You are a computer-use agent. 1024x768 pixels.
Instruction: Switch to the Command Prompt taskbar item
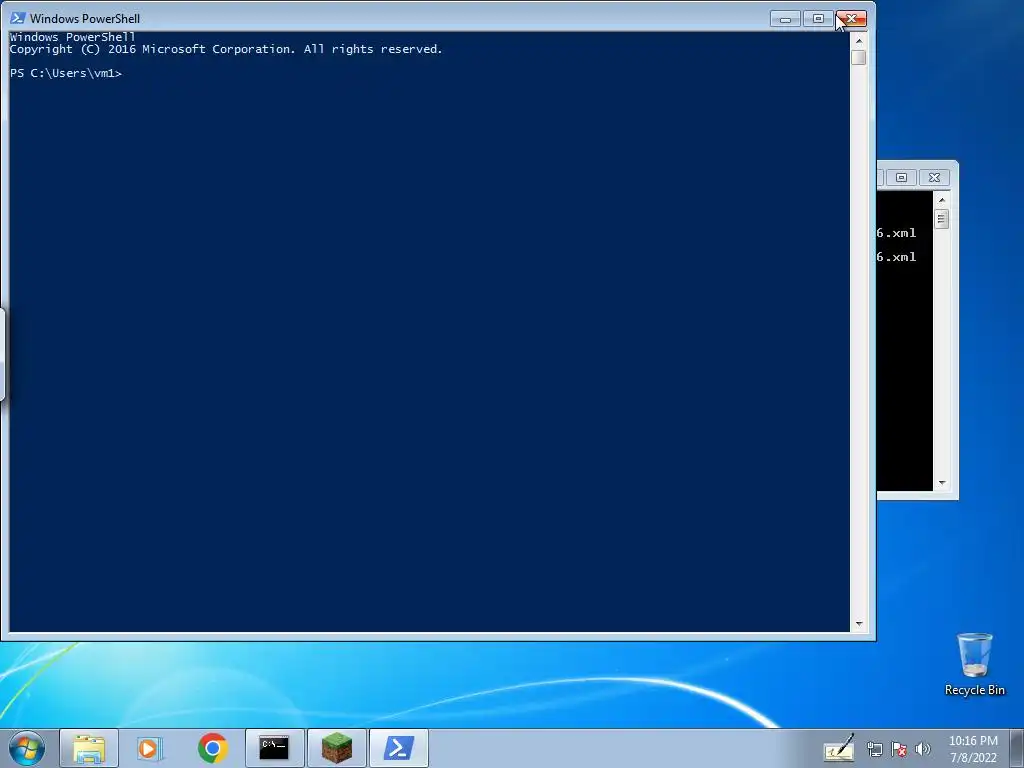coord(274,748)
